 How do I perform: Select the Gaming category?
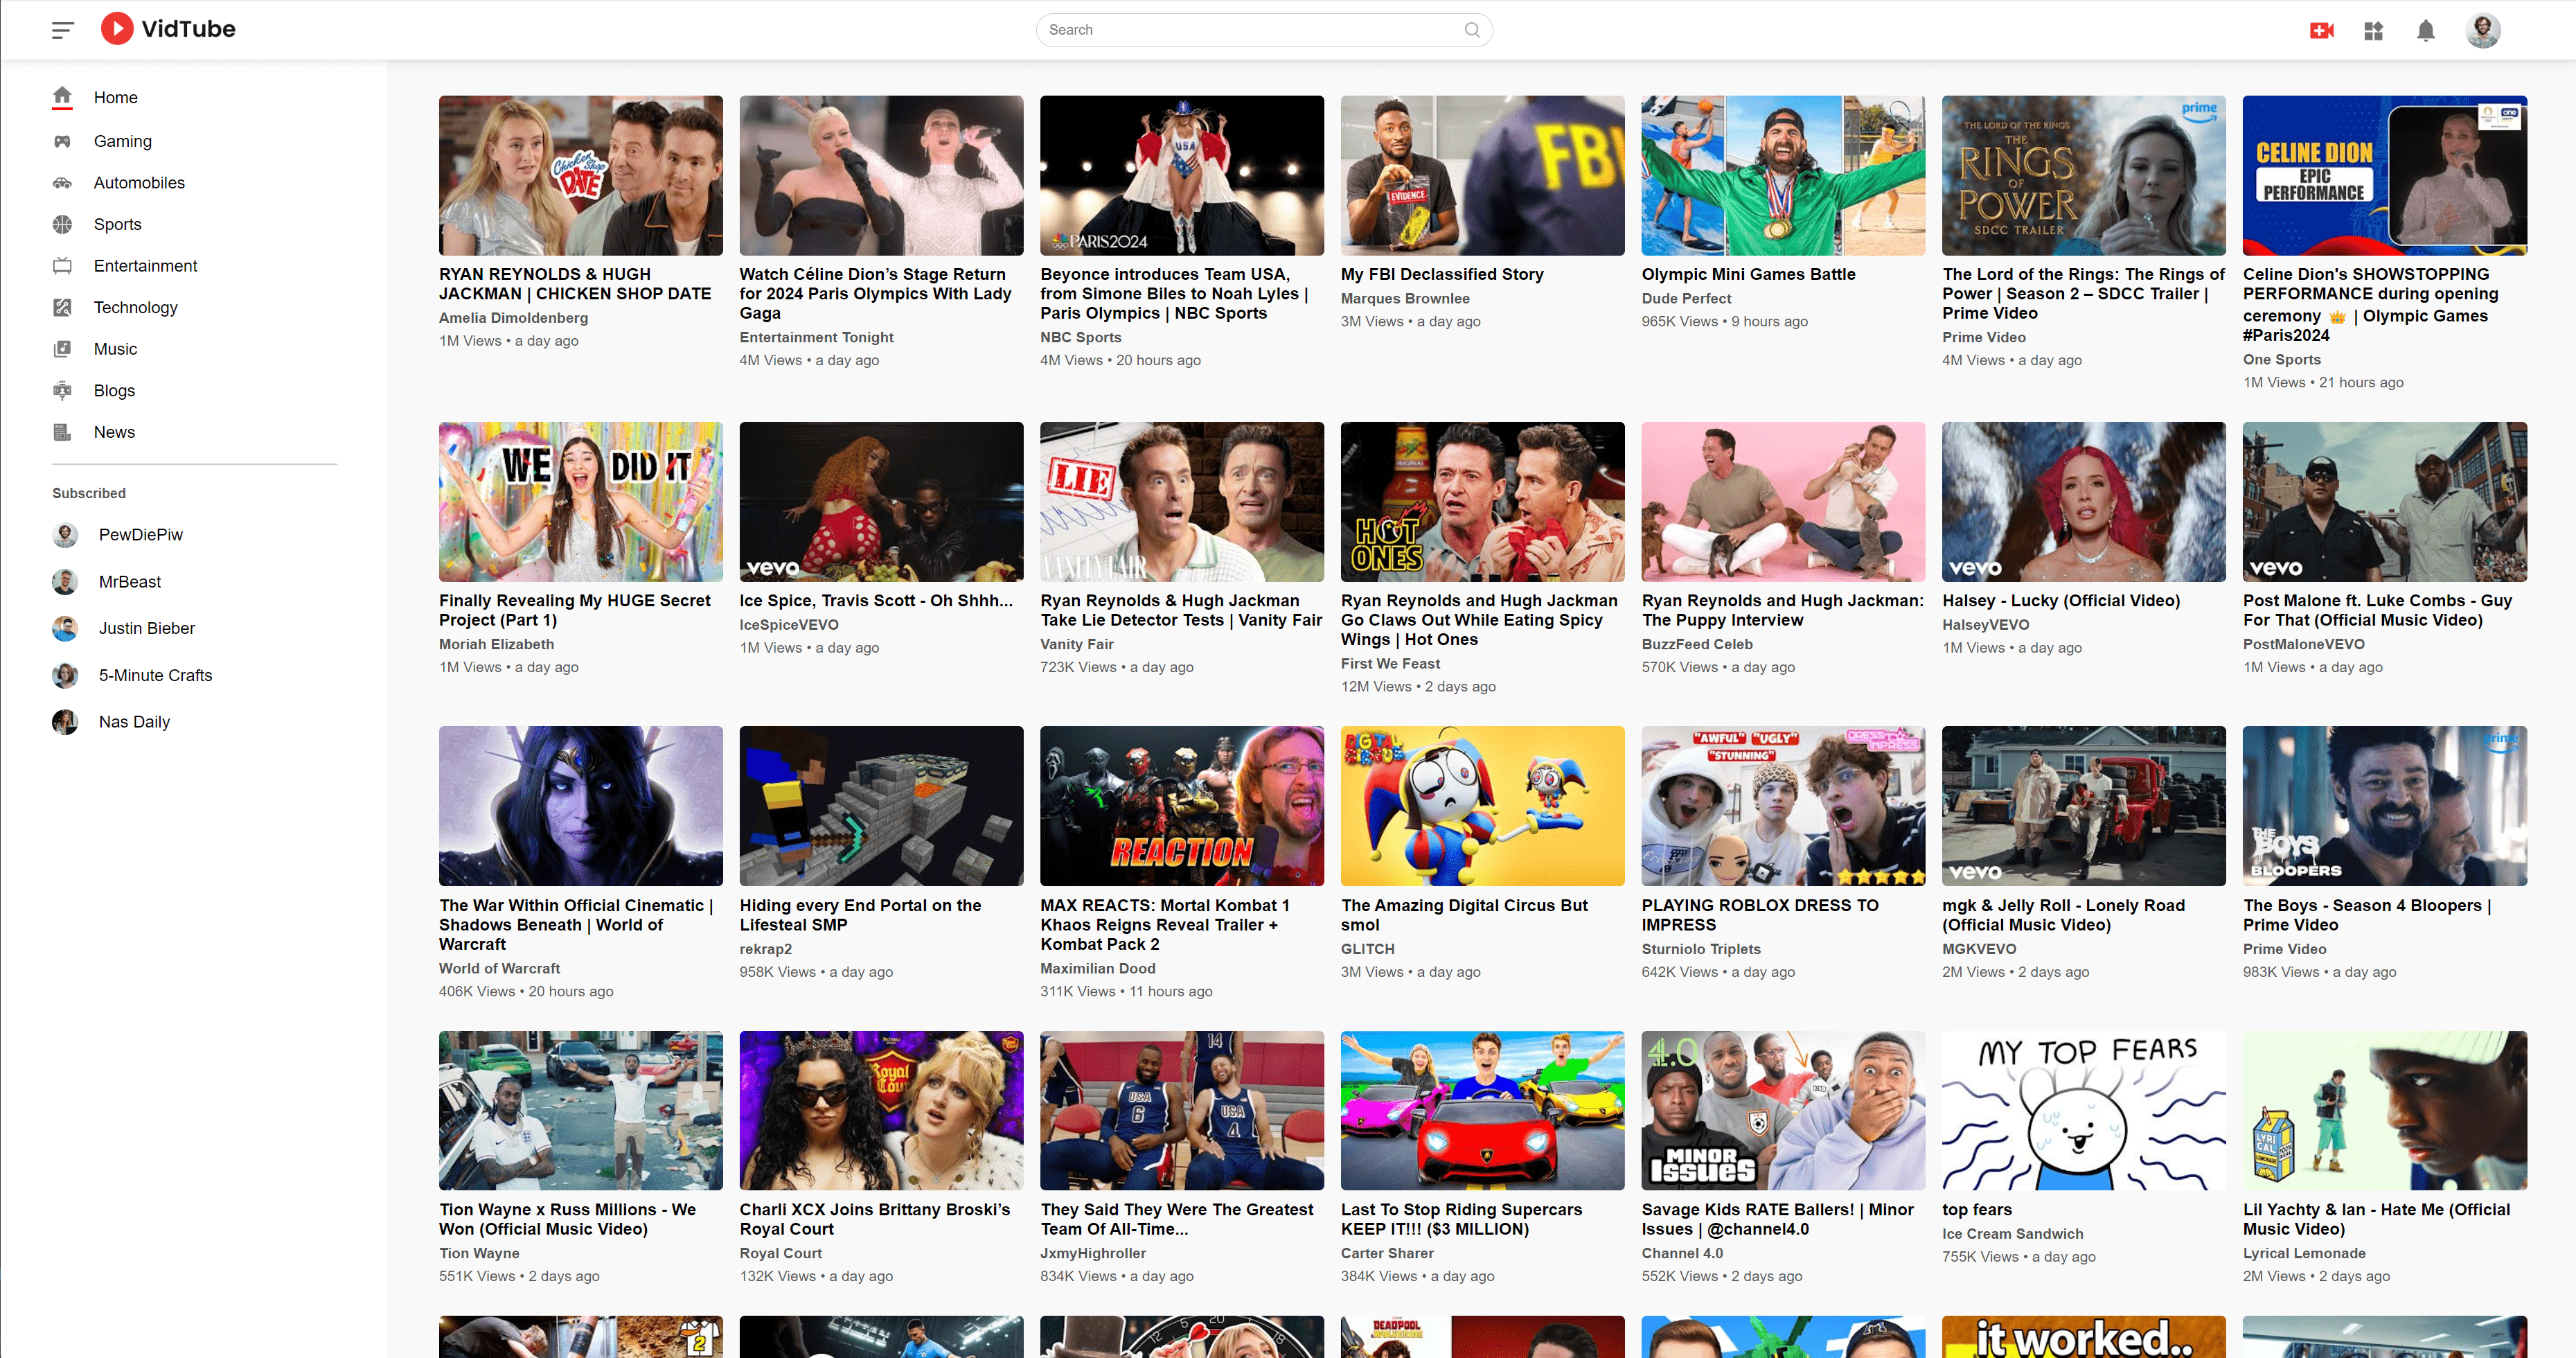123,141
